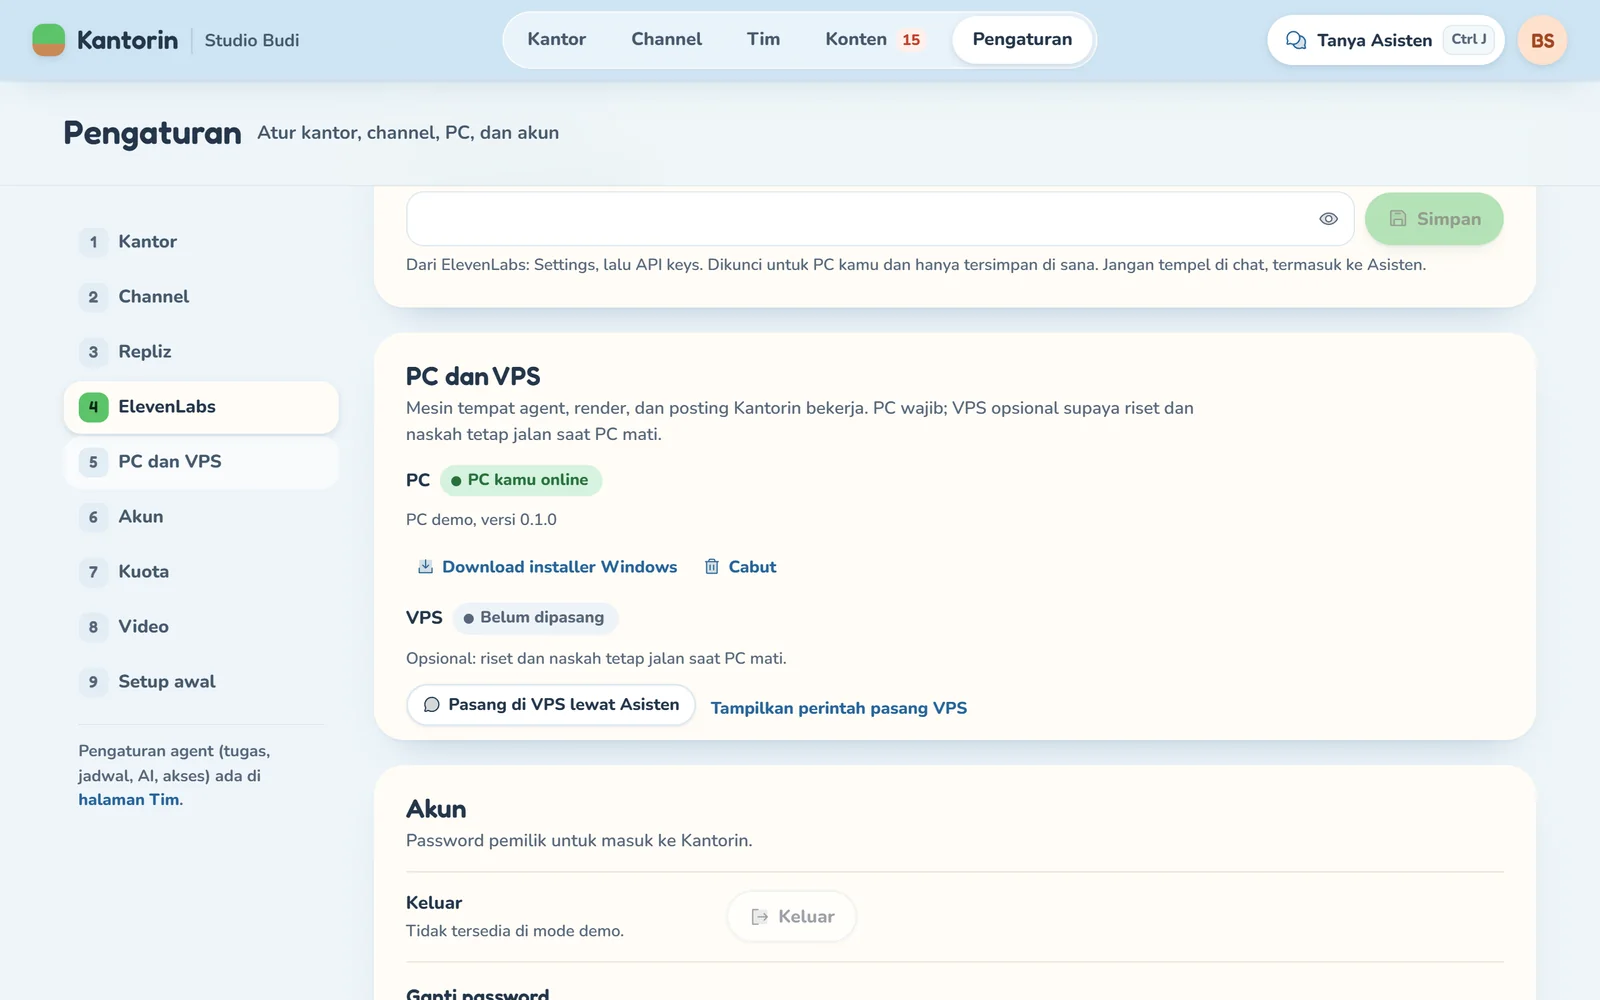Open the BS user avatar
This screenshot has height=1000, width=1600.
[x=1542, y=40]
